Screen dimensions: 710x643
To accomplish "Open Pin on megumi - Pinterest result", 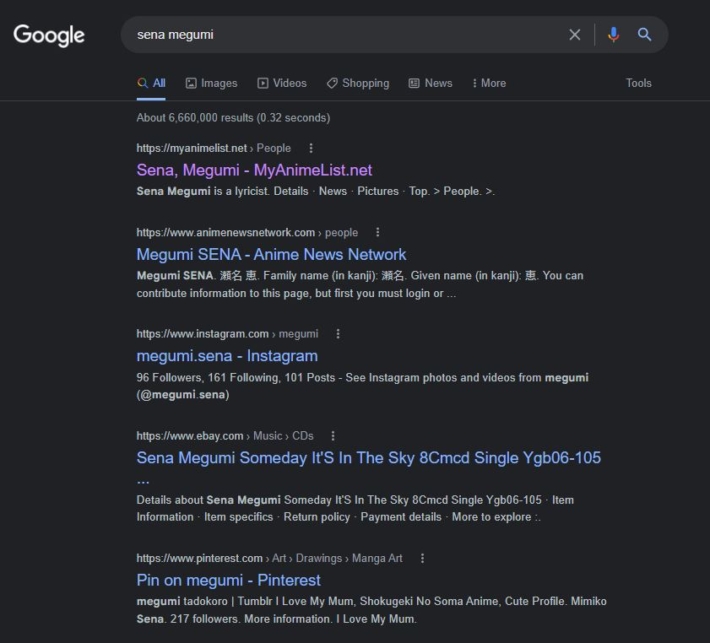I will [228, 581].
